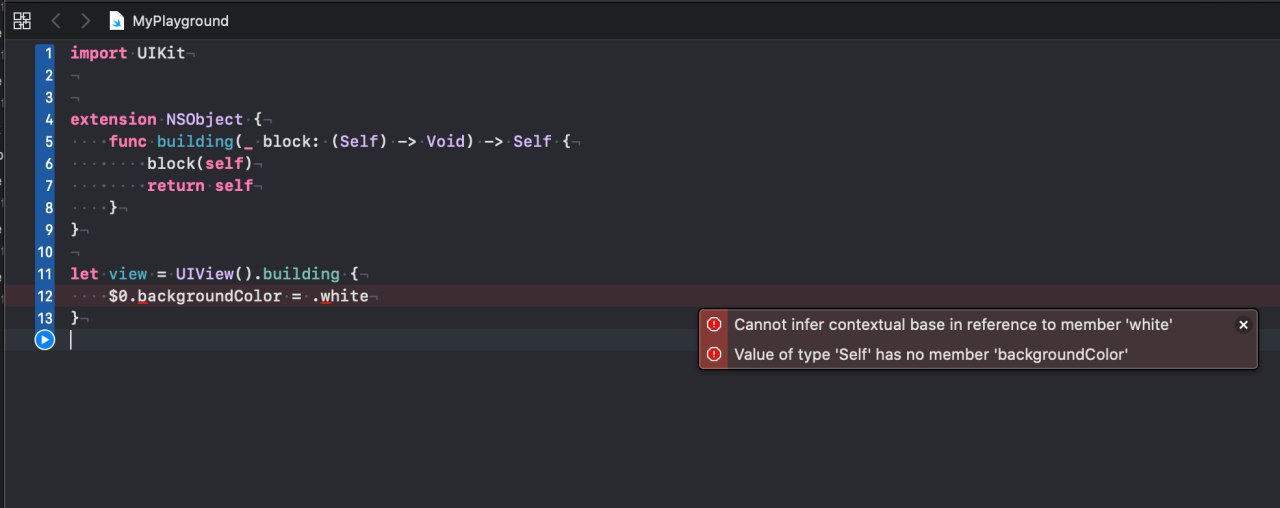Click 'UIKit' in the import statement
1280x508 pixels.
161,54
